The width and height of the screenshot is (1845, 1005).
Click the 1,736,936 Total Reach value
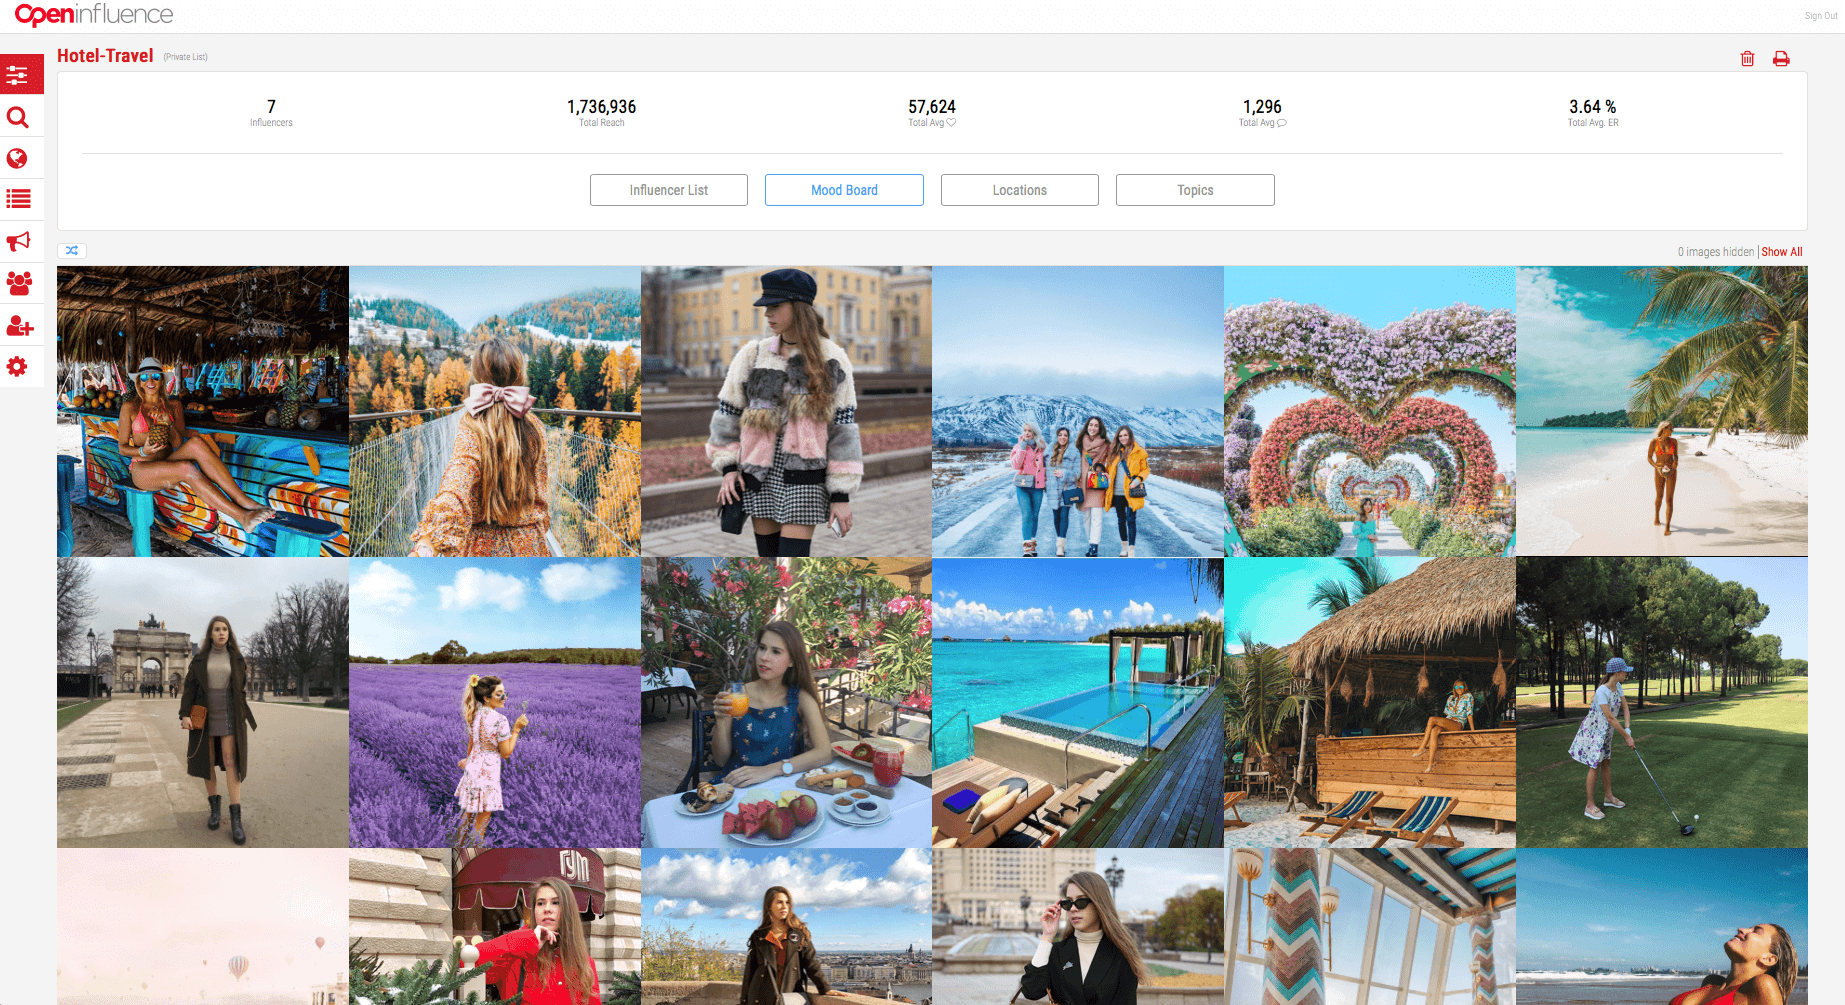click(602, 107)
